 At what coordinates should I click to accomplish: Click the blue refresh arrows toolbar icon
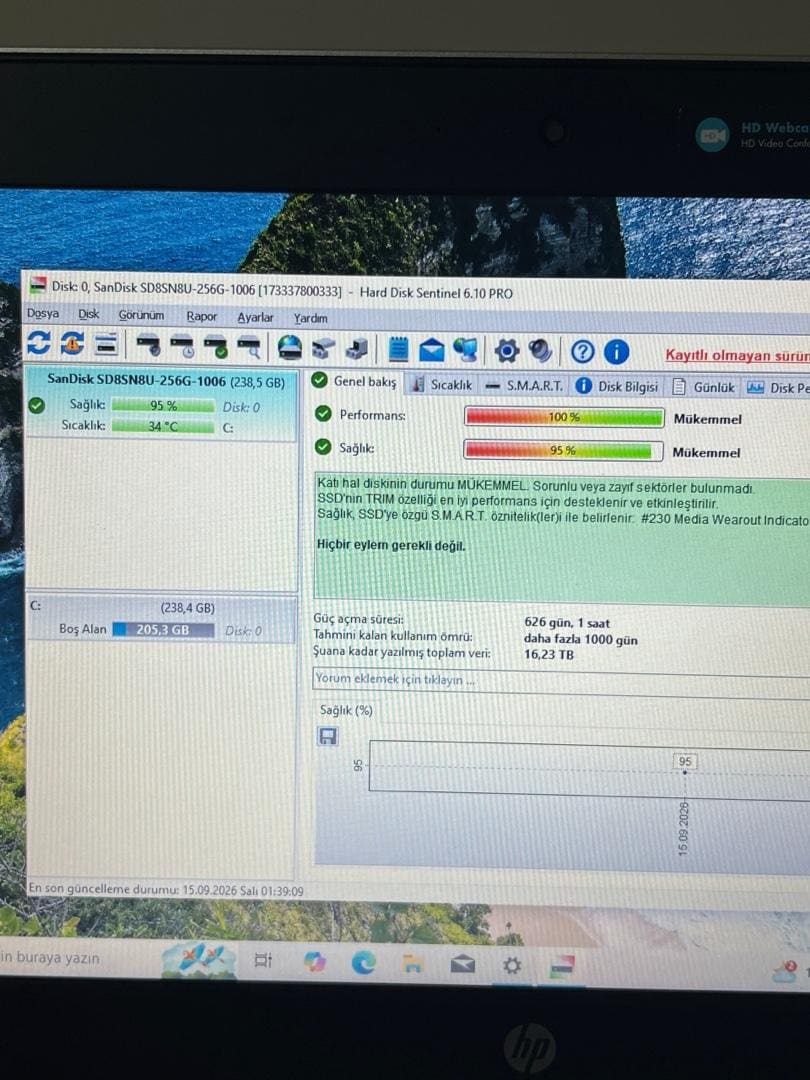39,343
